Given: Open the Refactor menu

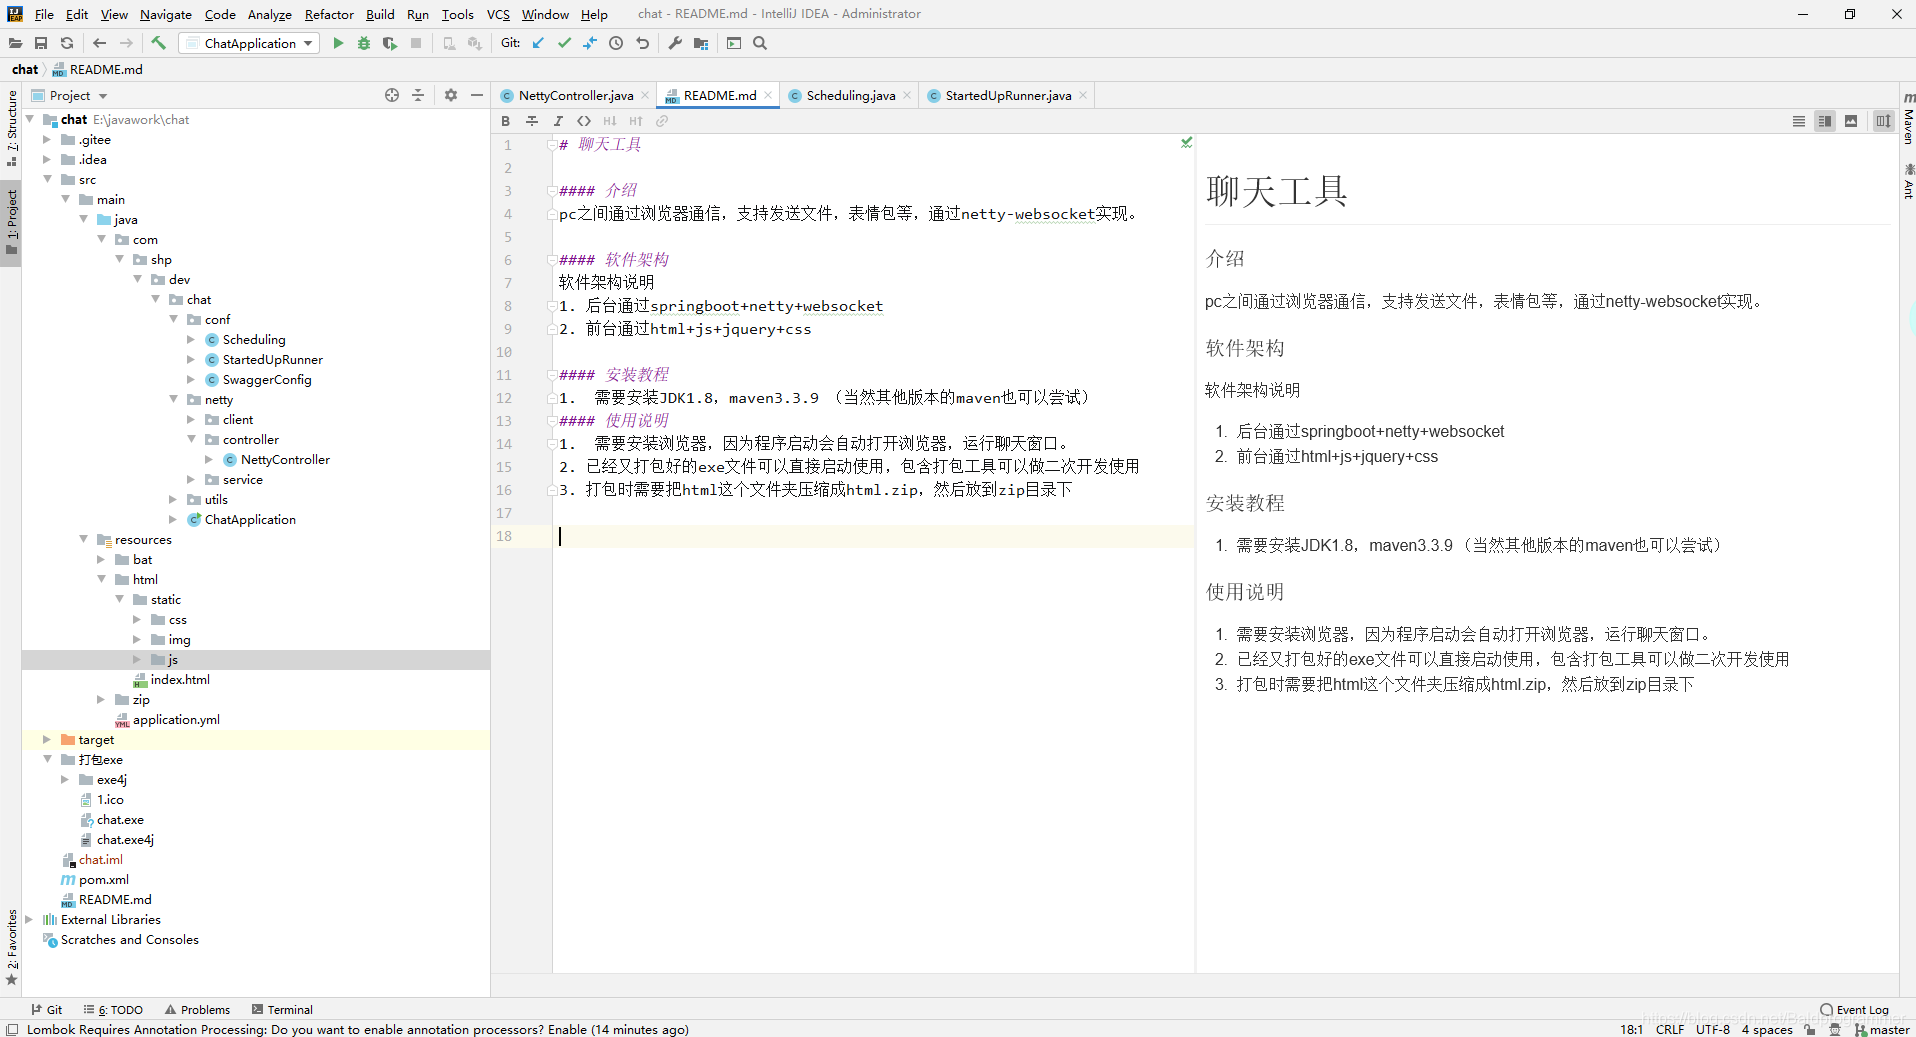Looking at the screenshot, I should [329, 14].
